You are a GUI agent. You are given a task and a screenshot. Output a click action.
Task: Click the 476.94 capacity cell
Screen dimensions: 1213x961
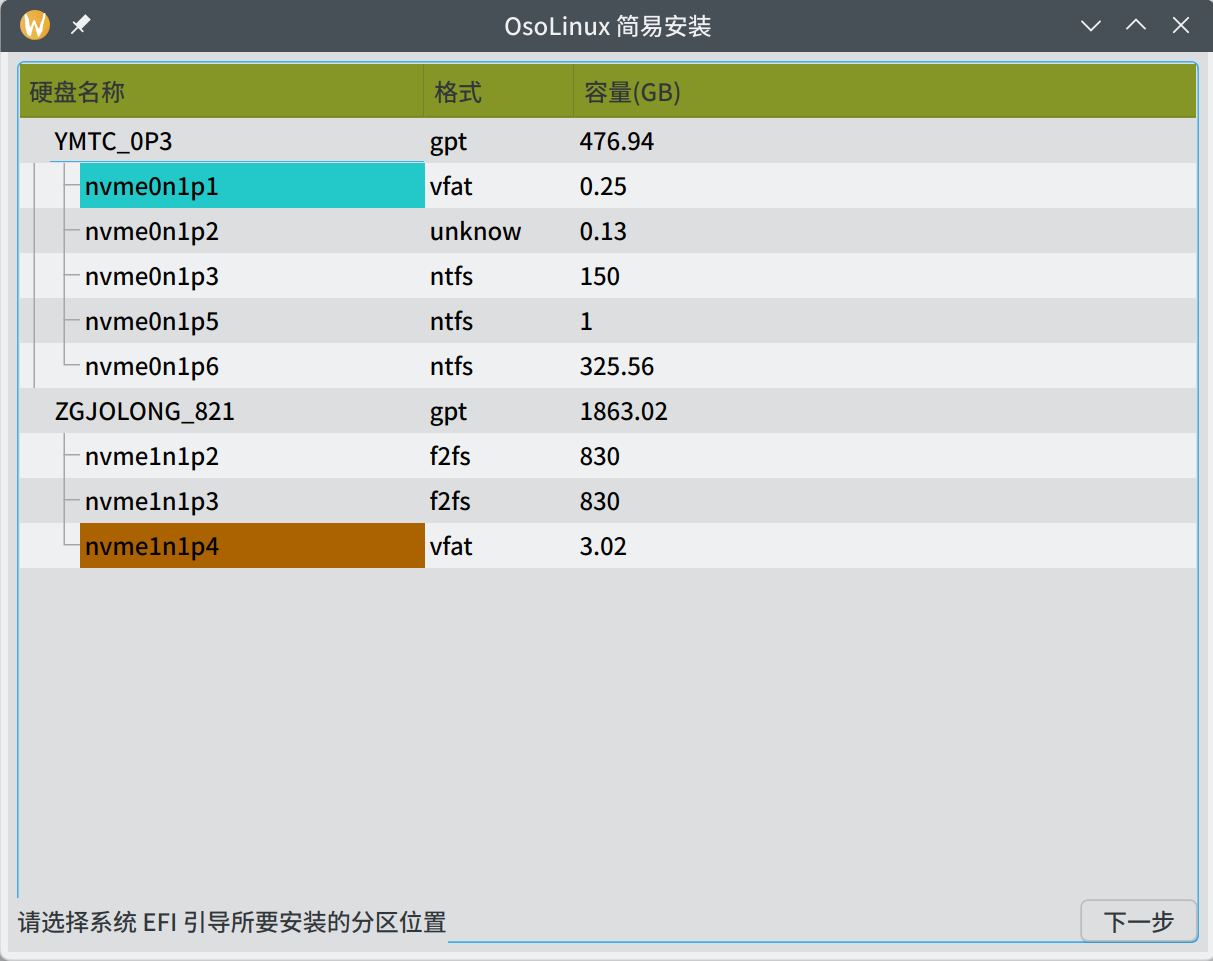[617, 142]
